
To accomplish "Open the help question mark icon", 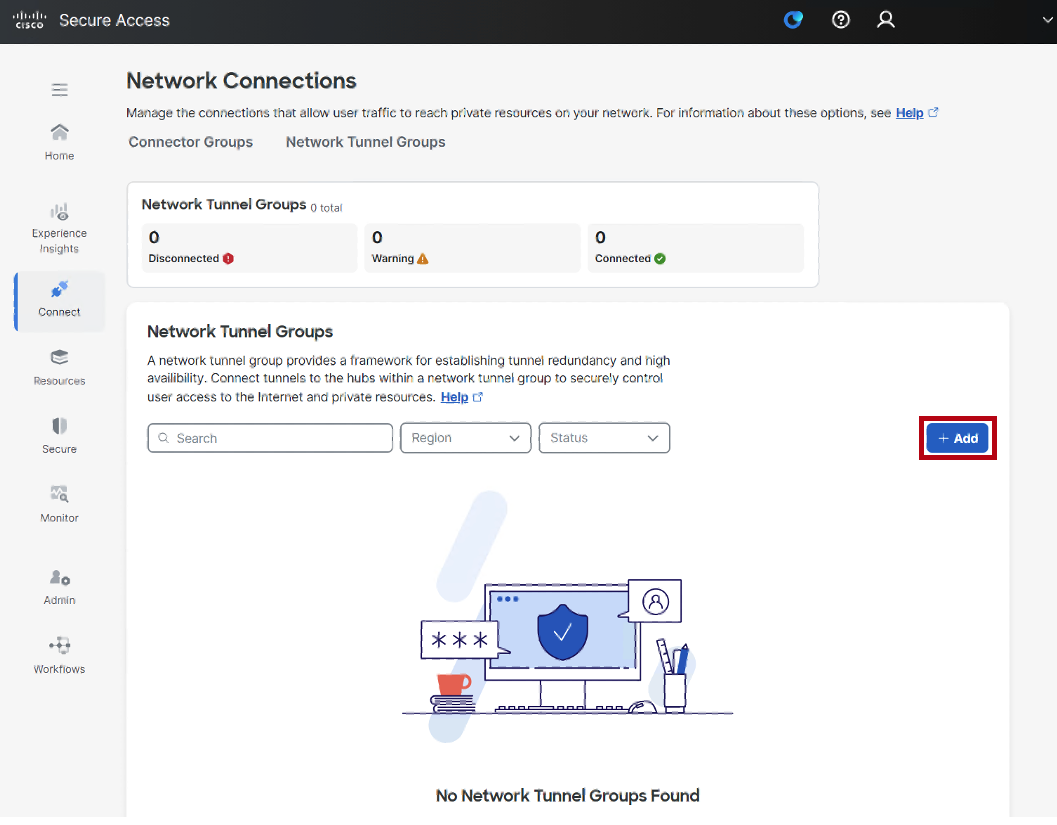I will click(x=841, y=20).
